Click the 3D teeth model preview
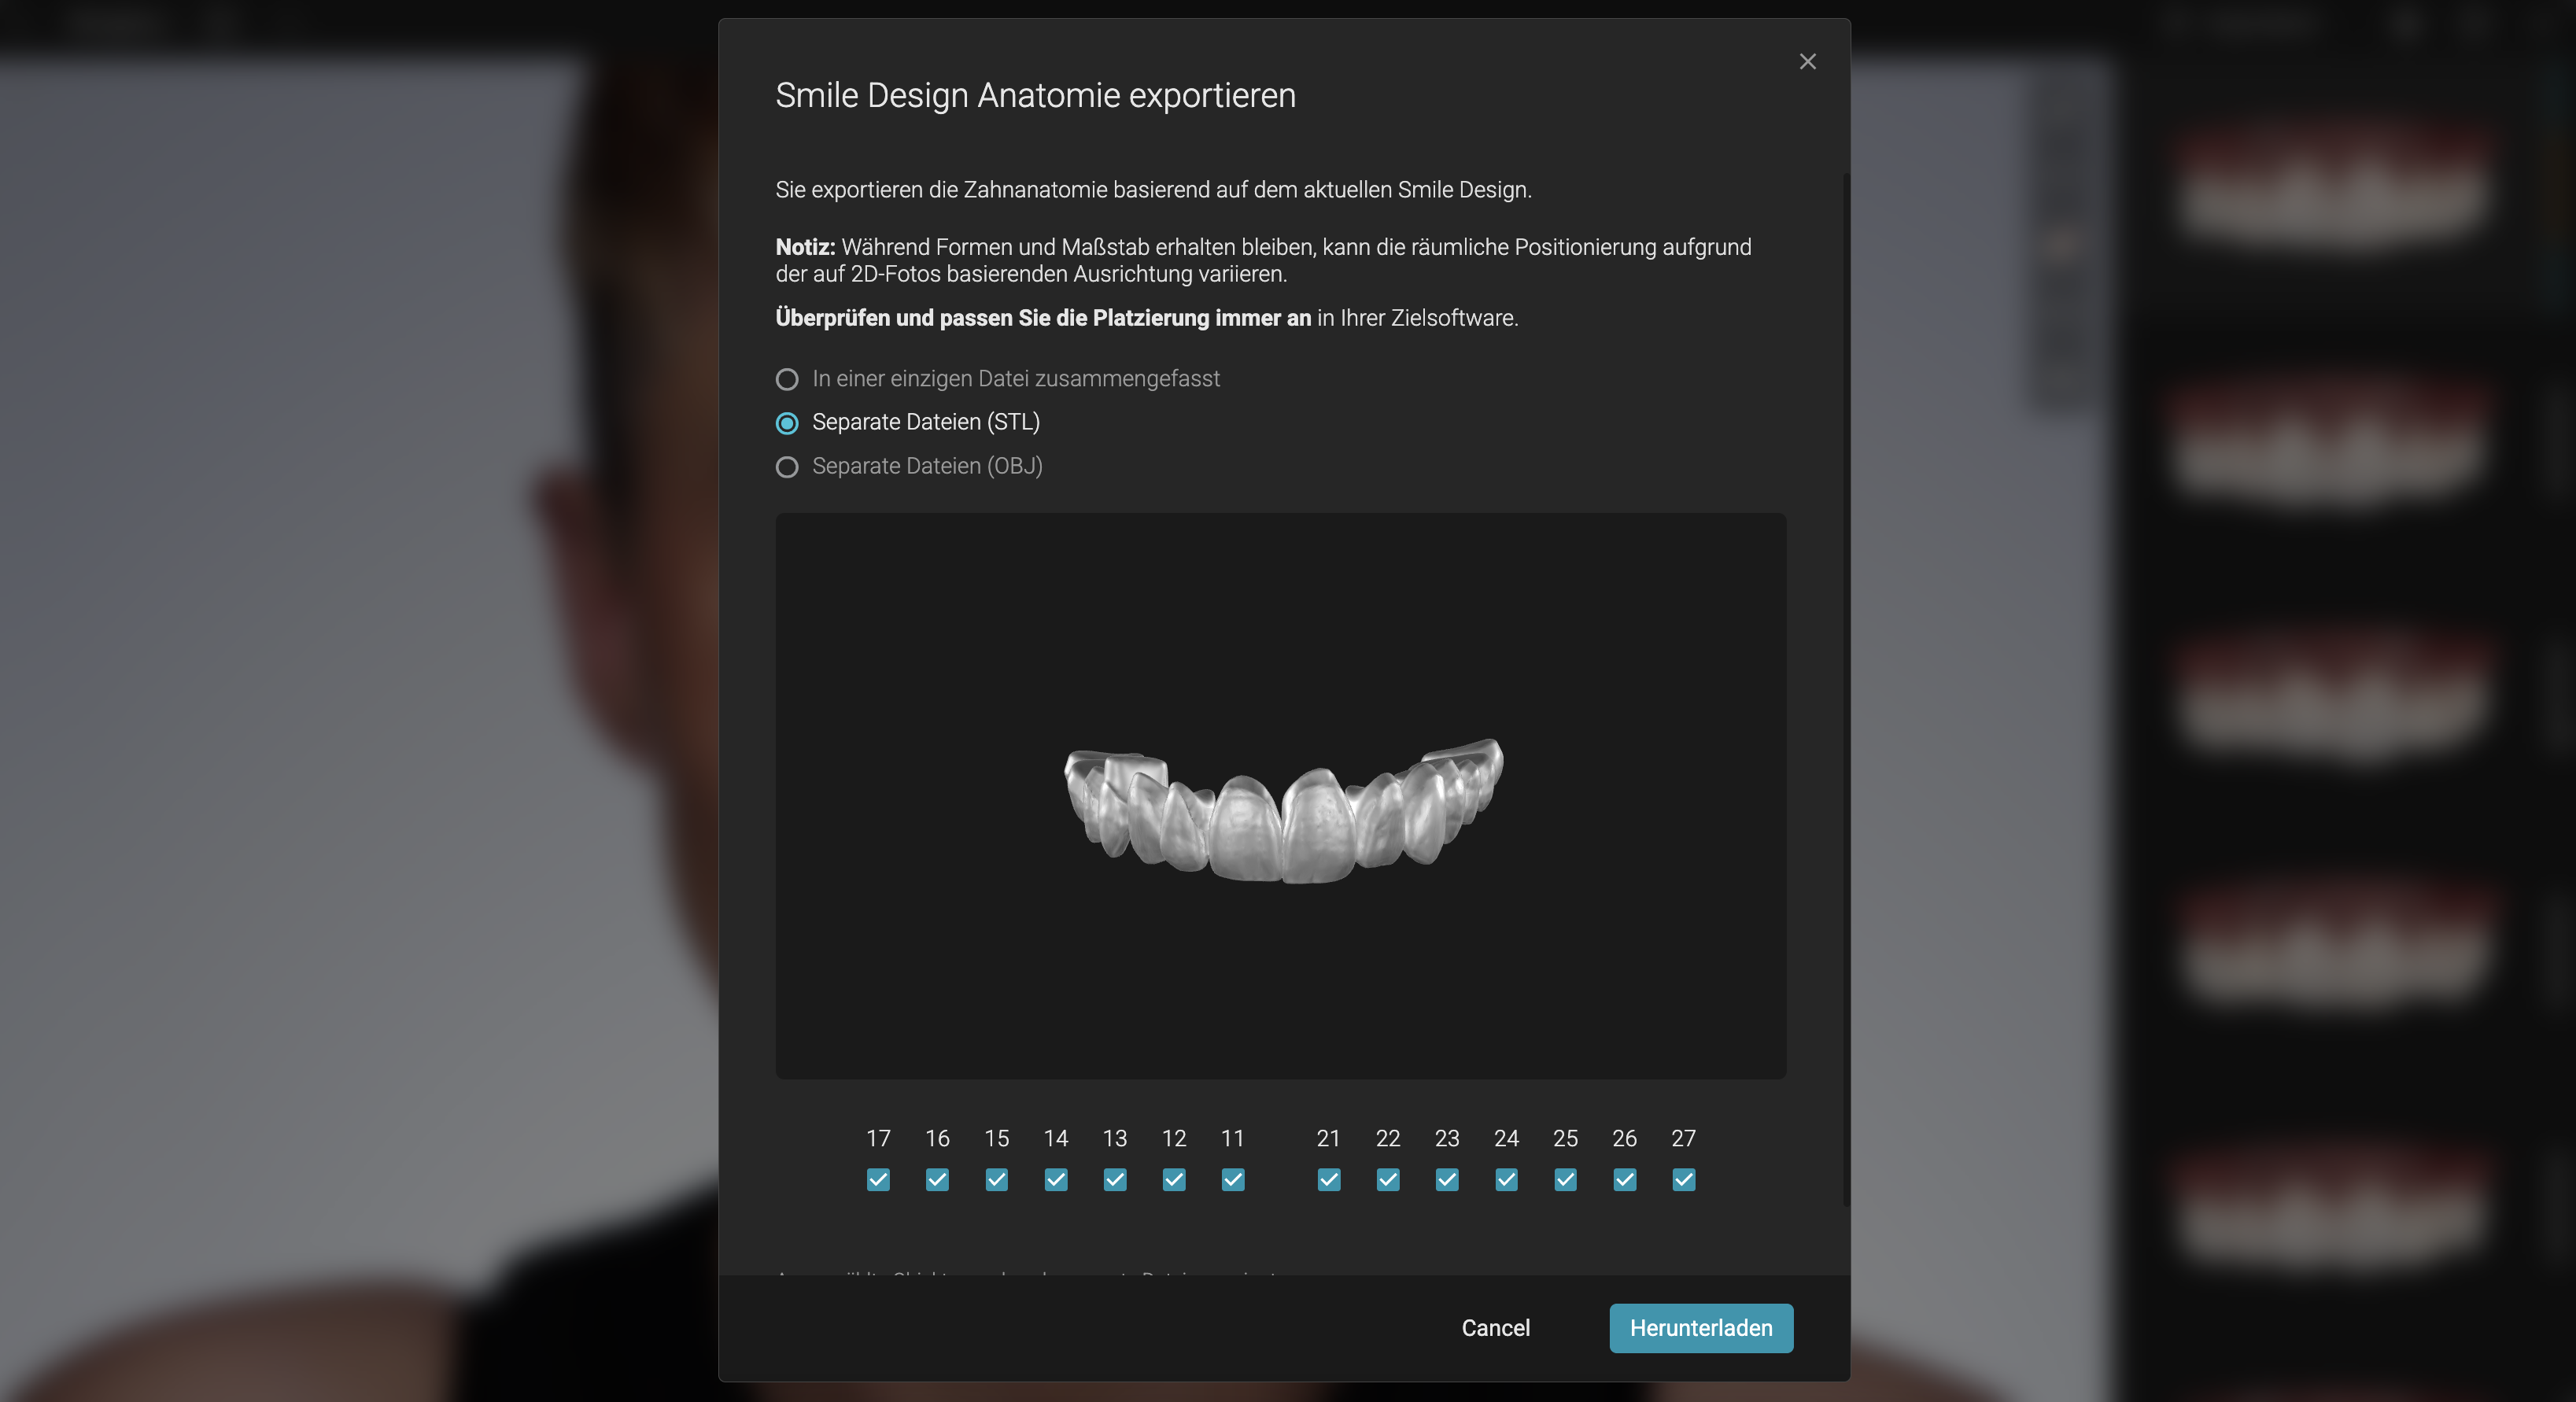Screen dimensions: 2576x1402 (1282, 812)
